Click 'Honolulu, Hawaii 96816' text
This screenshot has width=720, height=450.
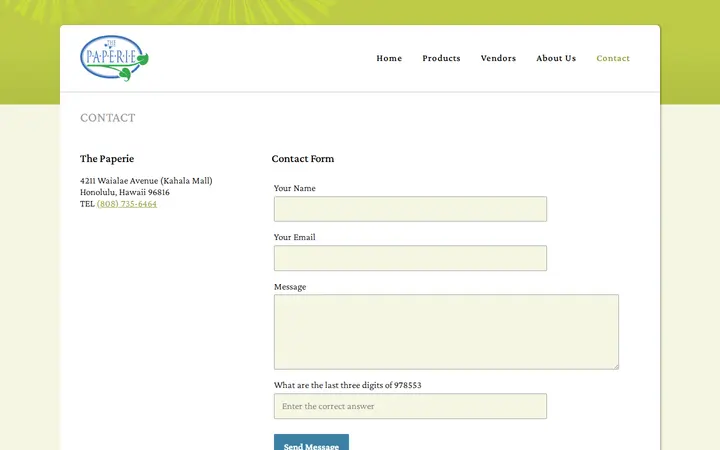coord(124,192)
